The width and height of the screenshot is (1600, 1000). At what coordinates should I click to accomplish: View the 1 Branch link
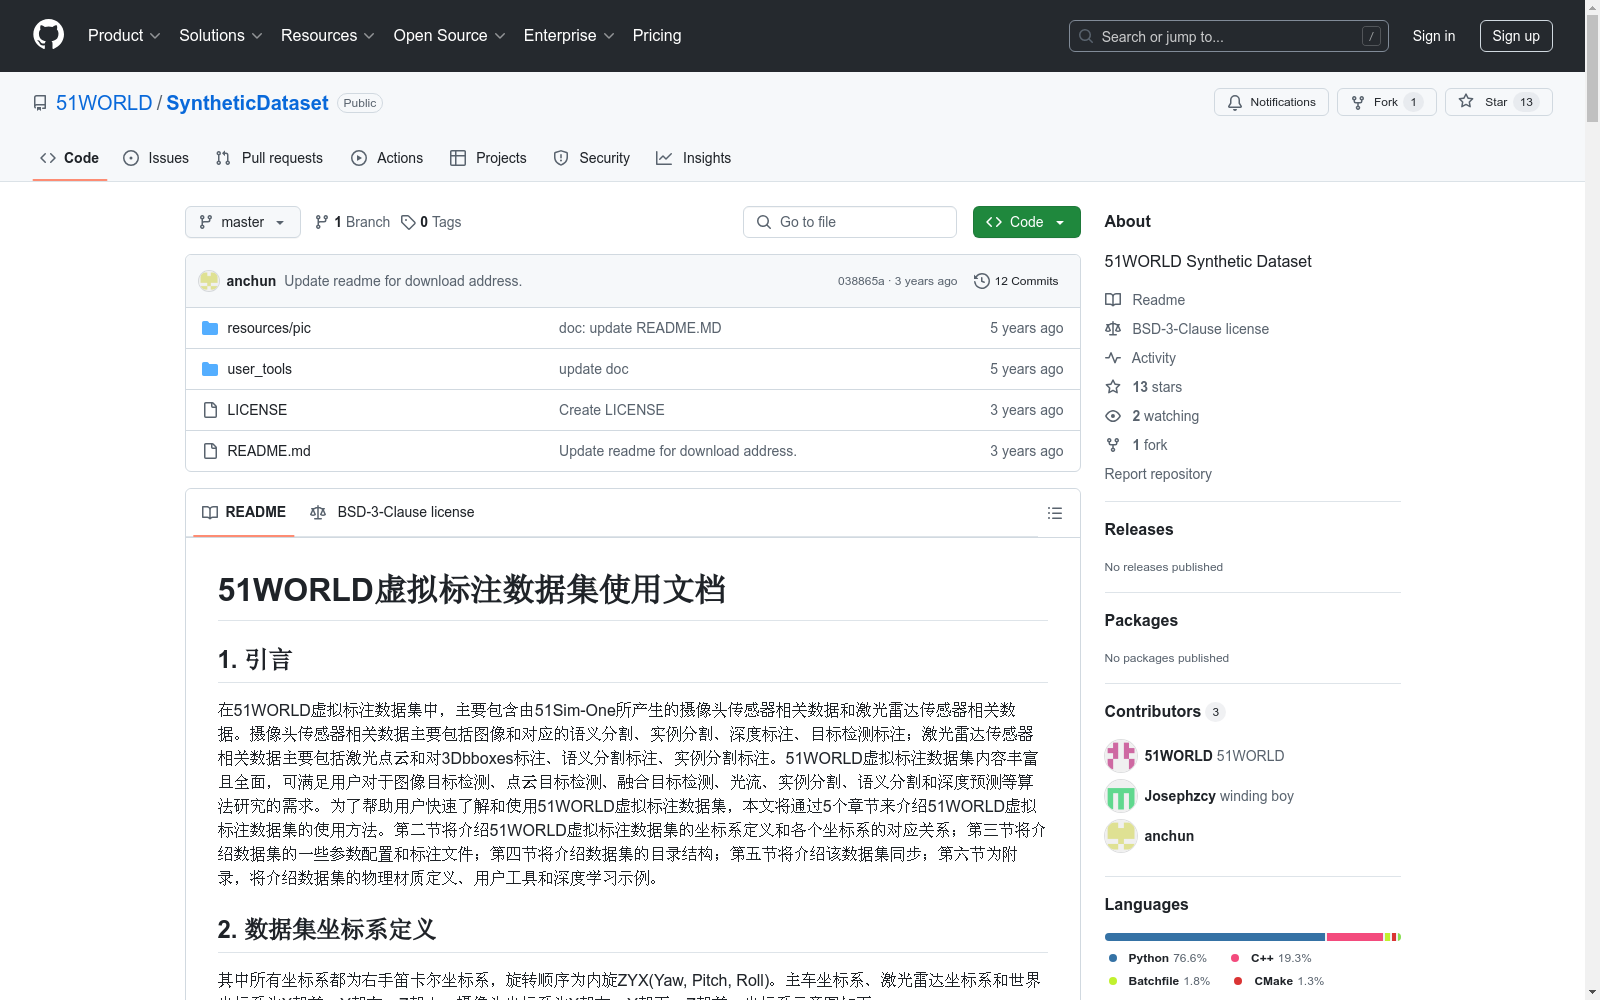(x=352, y=222)
